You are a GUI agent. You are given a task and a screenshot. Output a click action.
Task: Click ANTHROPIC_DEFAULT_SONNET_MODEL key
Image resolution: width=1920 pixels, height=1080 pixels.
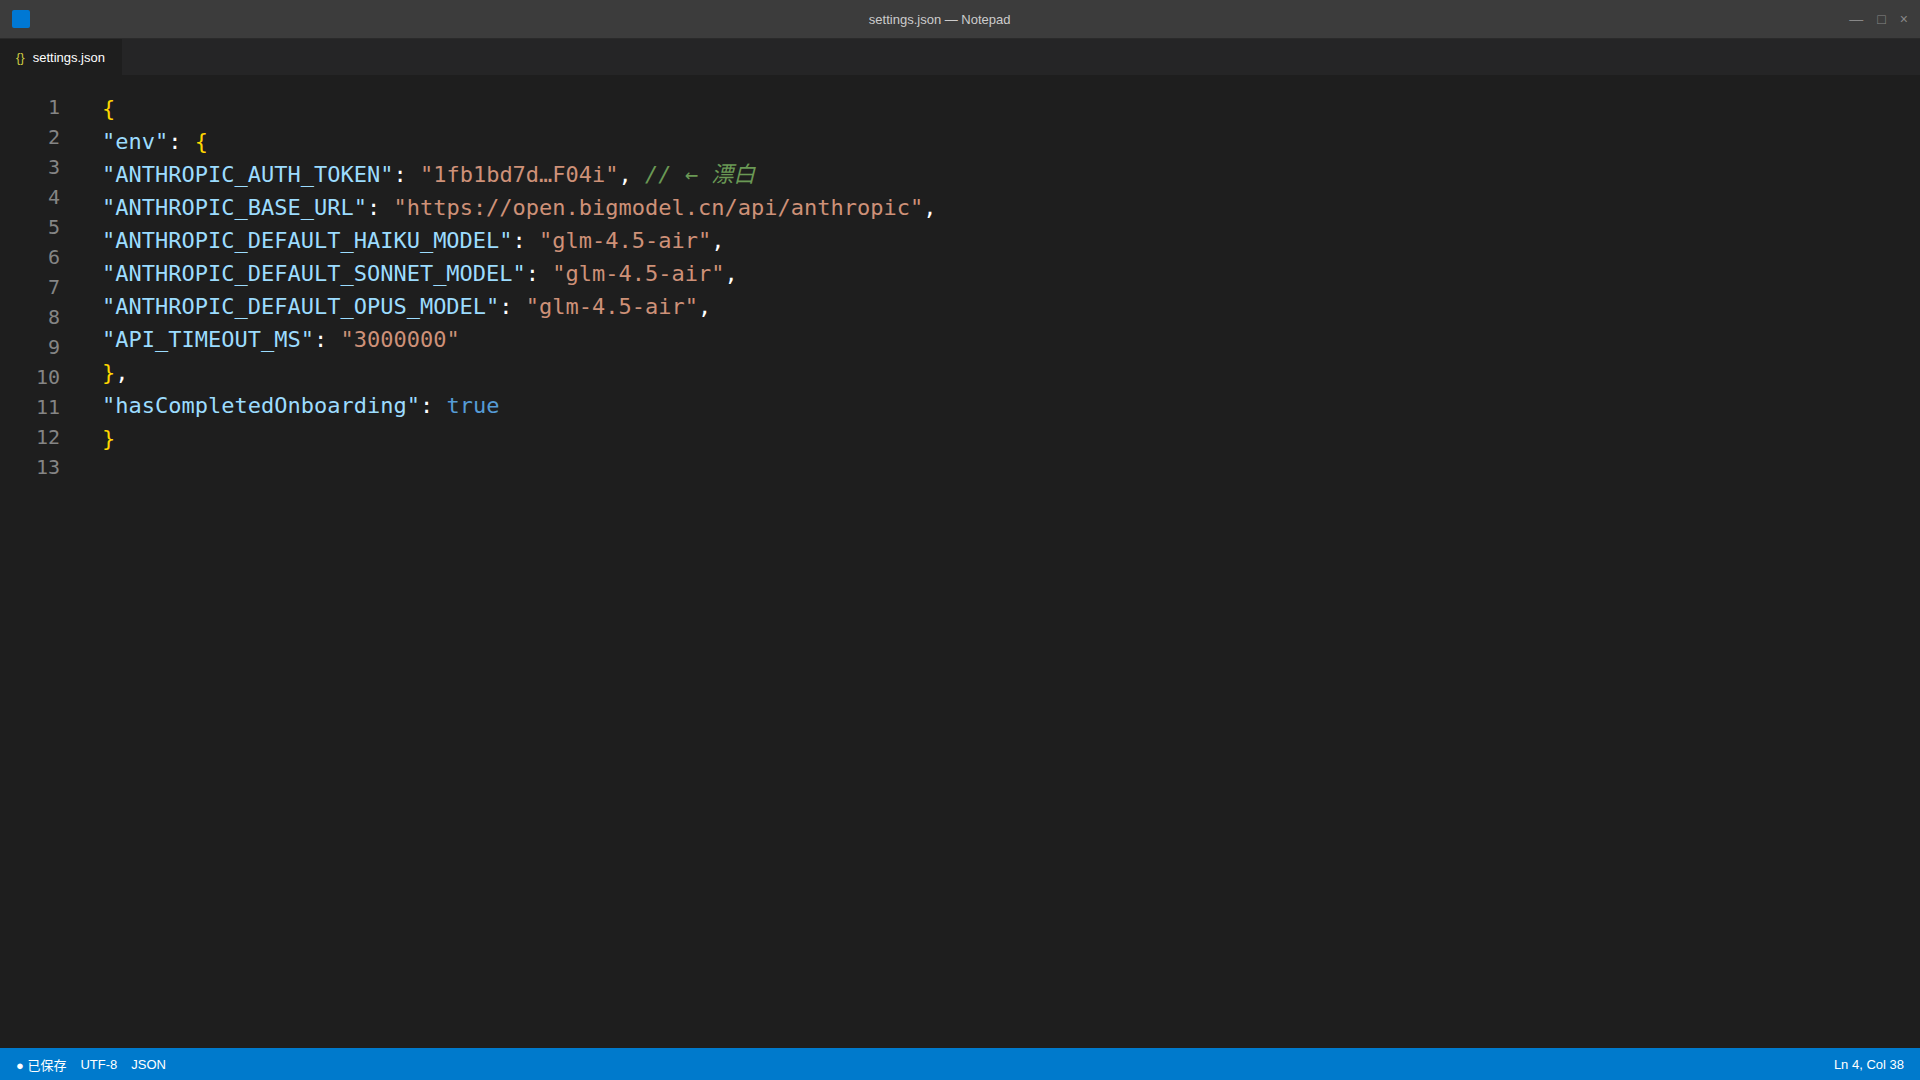pos(314,274)
